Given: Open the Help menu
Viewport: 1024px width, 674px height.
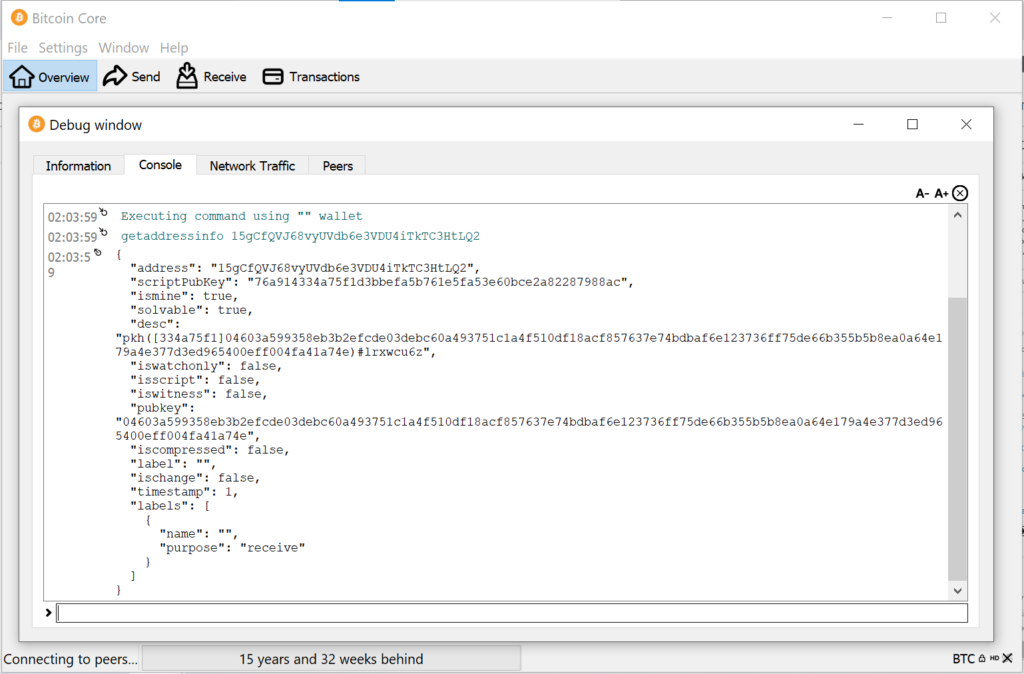Looking at the screenshot, I should pos(174,48).
